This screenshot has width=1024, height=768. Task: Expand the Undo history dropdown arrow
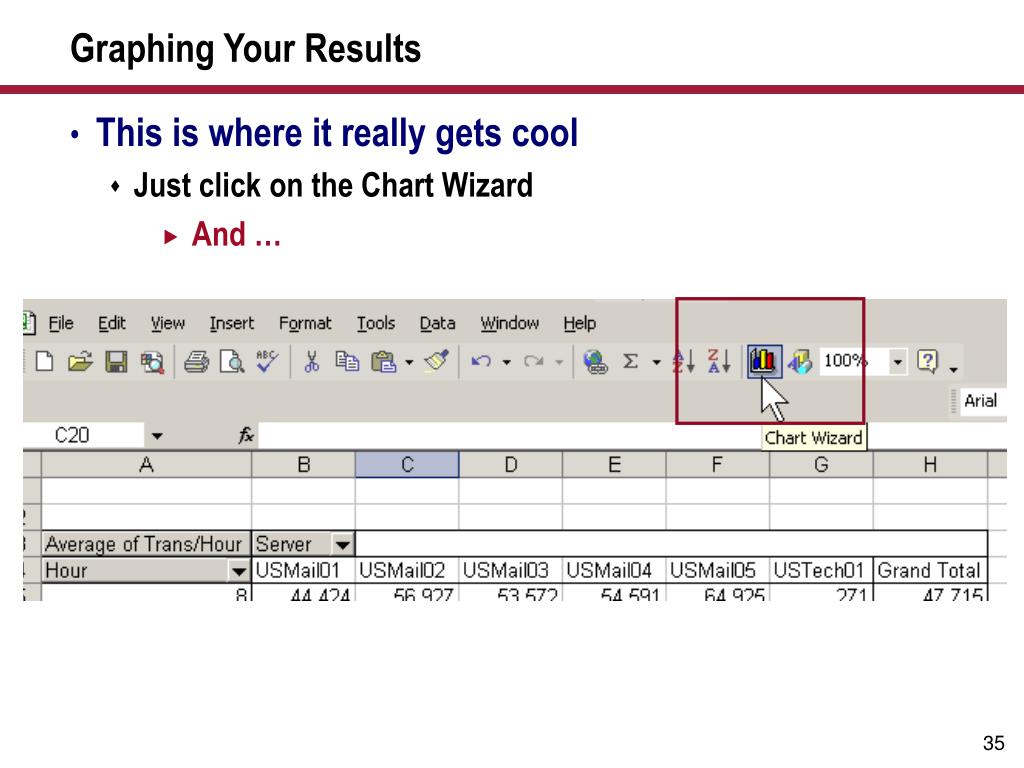(506, 362)
